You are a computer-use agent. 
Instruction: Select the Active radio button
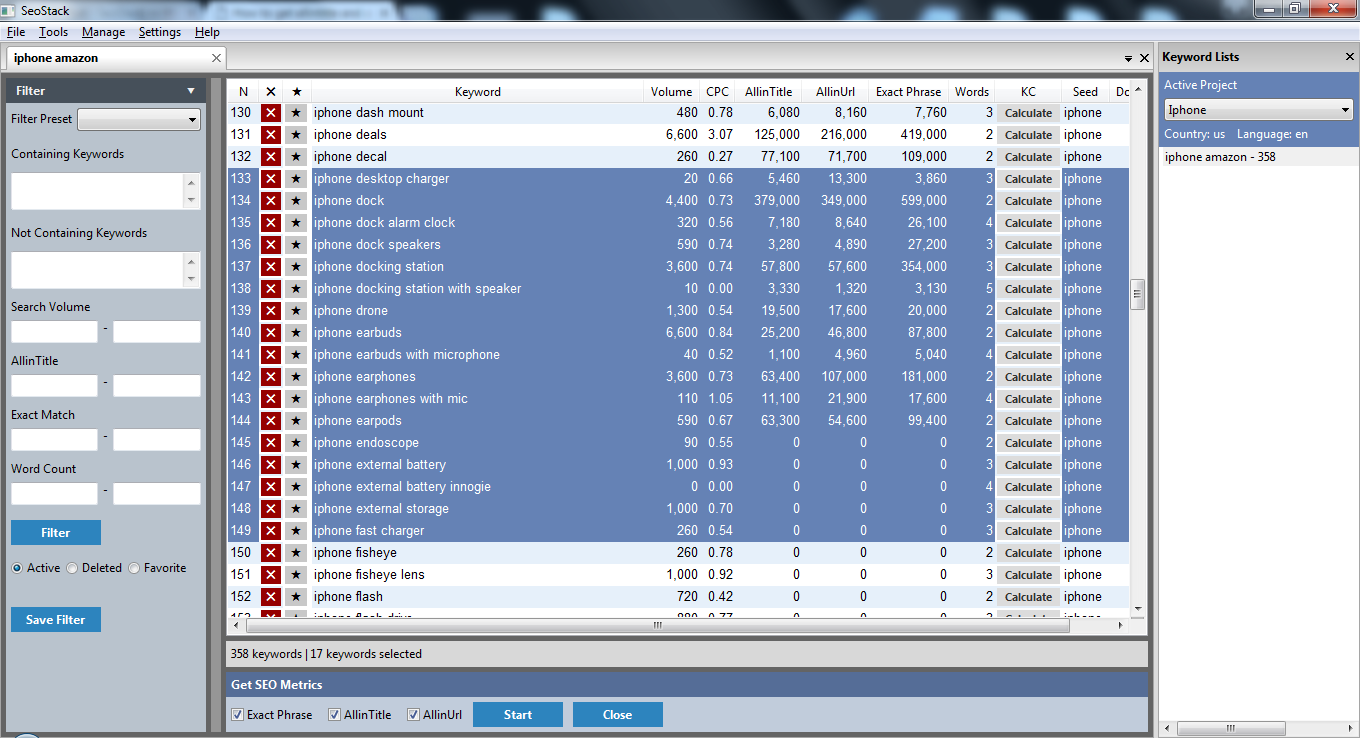click(17, 568)
